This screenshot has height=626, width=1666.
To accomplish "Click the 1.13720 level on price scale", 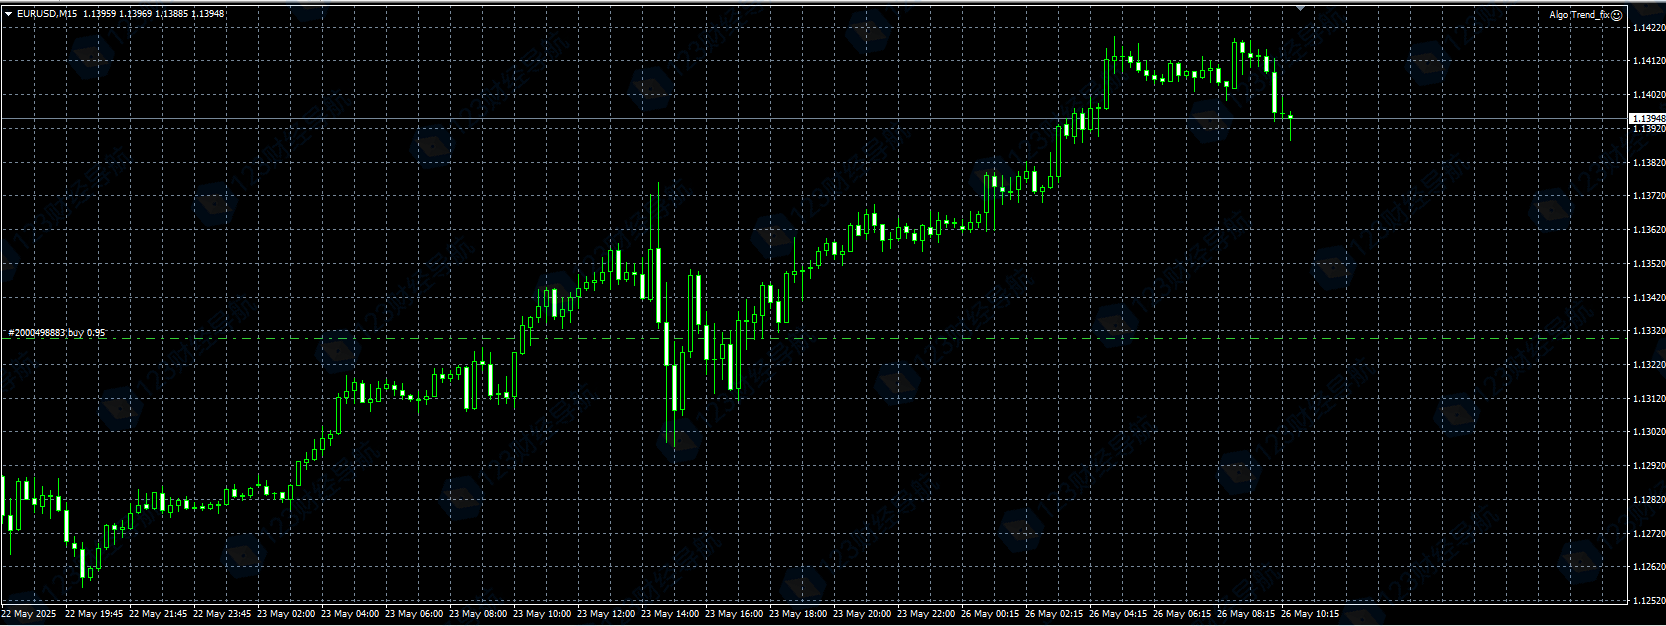I will [1648, 196].
